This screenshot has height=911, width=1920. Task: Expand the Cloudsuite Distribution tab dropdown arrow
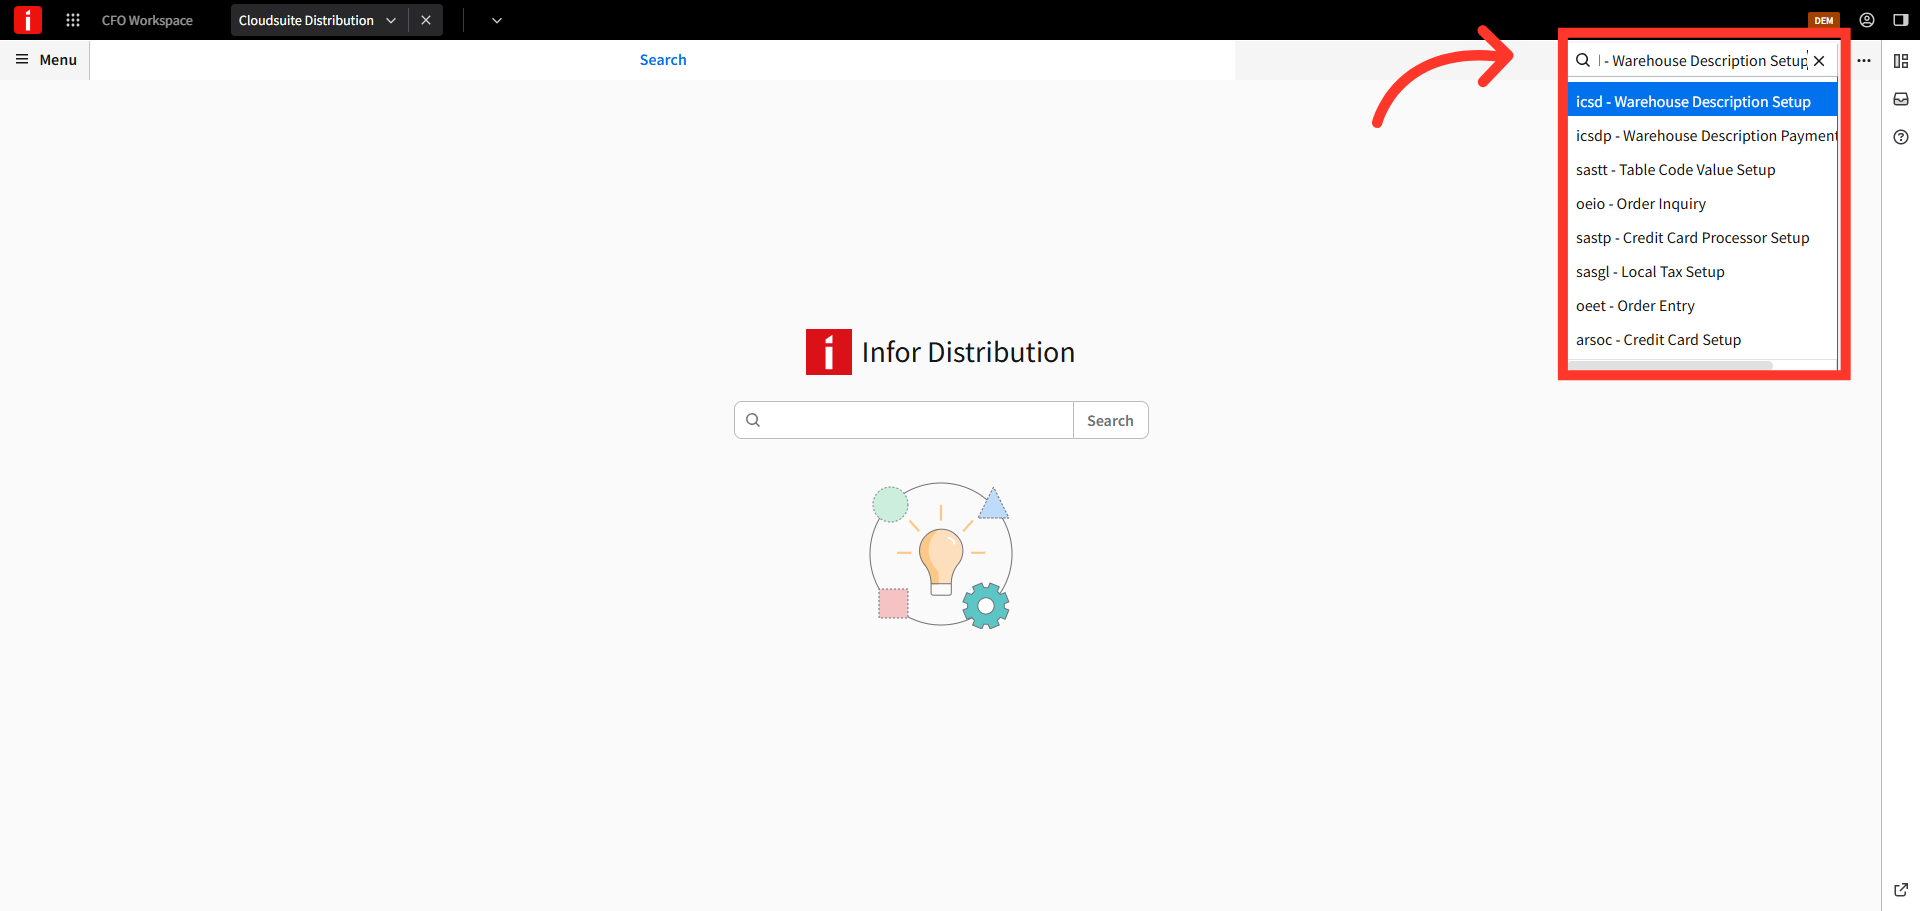pyautogui.click(x=391, y=20)
